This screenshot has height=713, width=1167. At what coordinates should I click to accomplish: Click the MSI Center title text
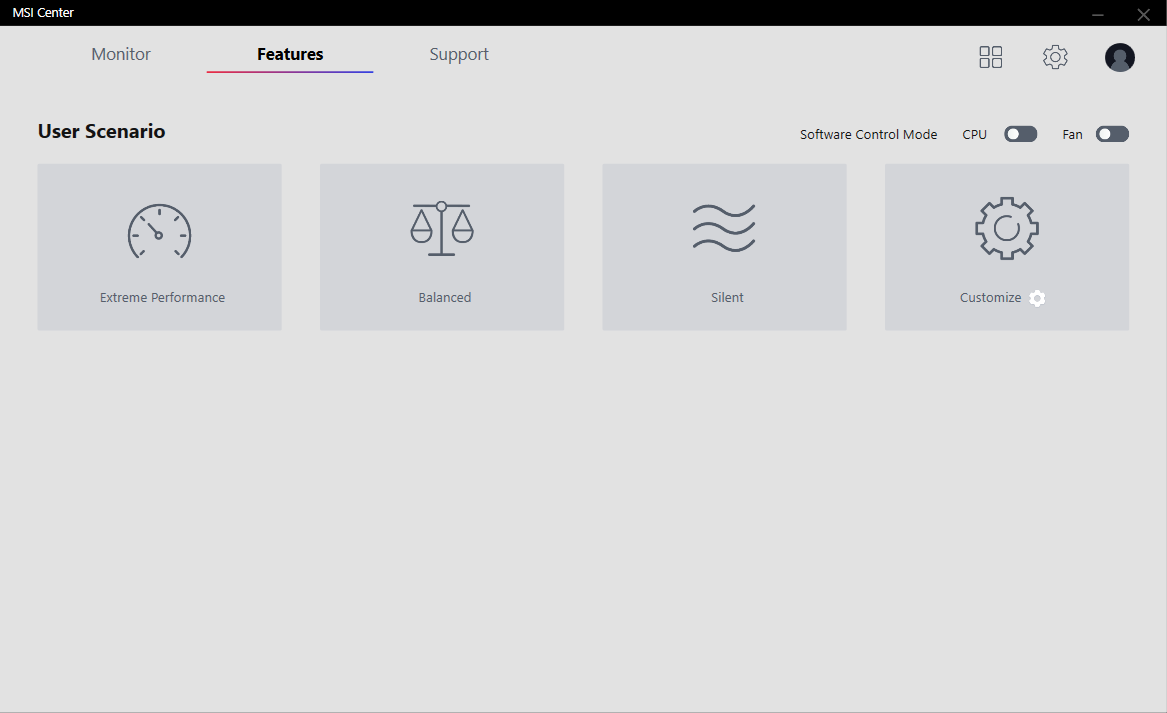[x=43, y=13]
